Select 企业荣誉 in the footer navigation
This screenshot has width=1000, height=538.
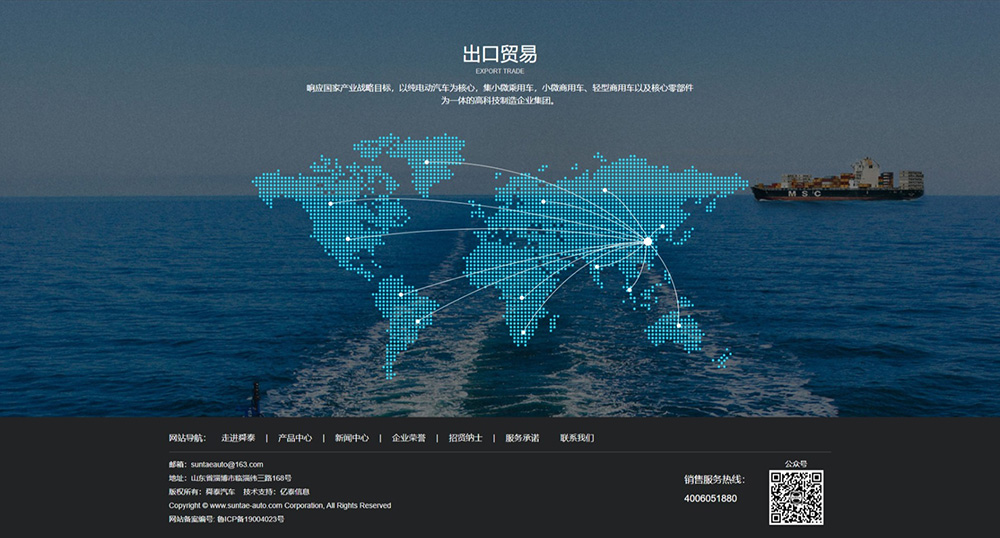[x=408, y=438]
